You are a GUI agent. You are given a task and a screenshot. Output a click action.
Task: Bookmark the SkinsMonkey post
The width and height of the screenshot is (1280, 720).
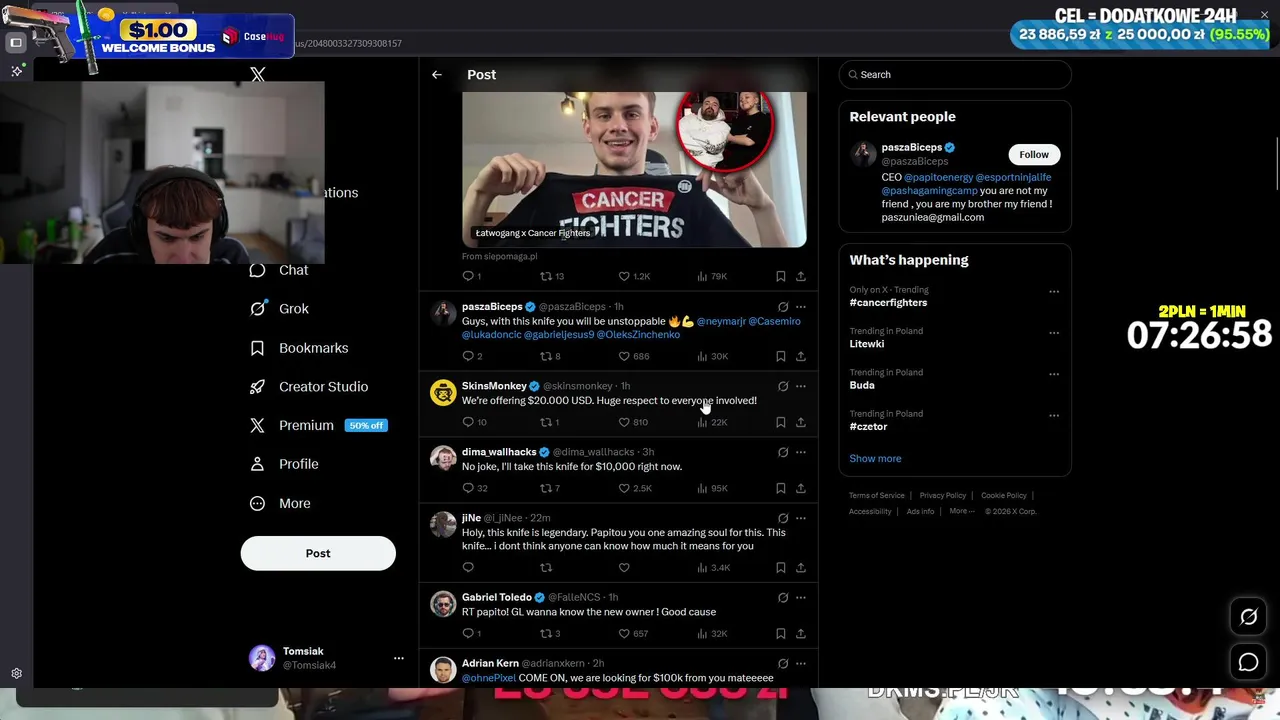(781, 422)
